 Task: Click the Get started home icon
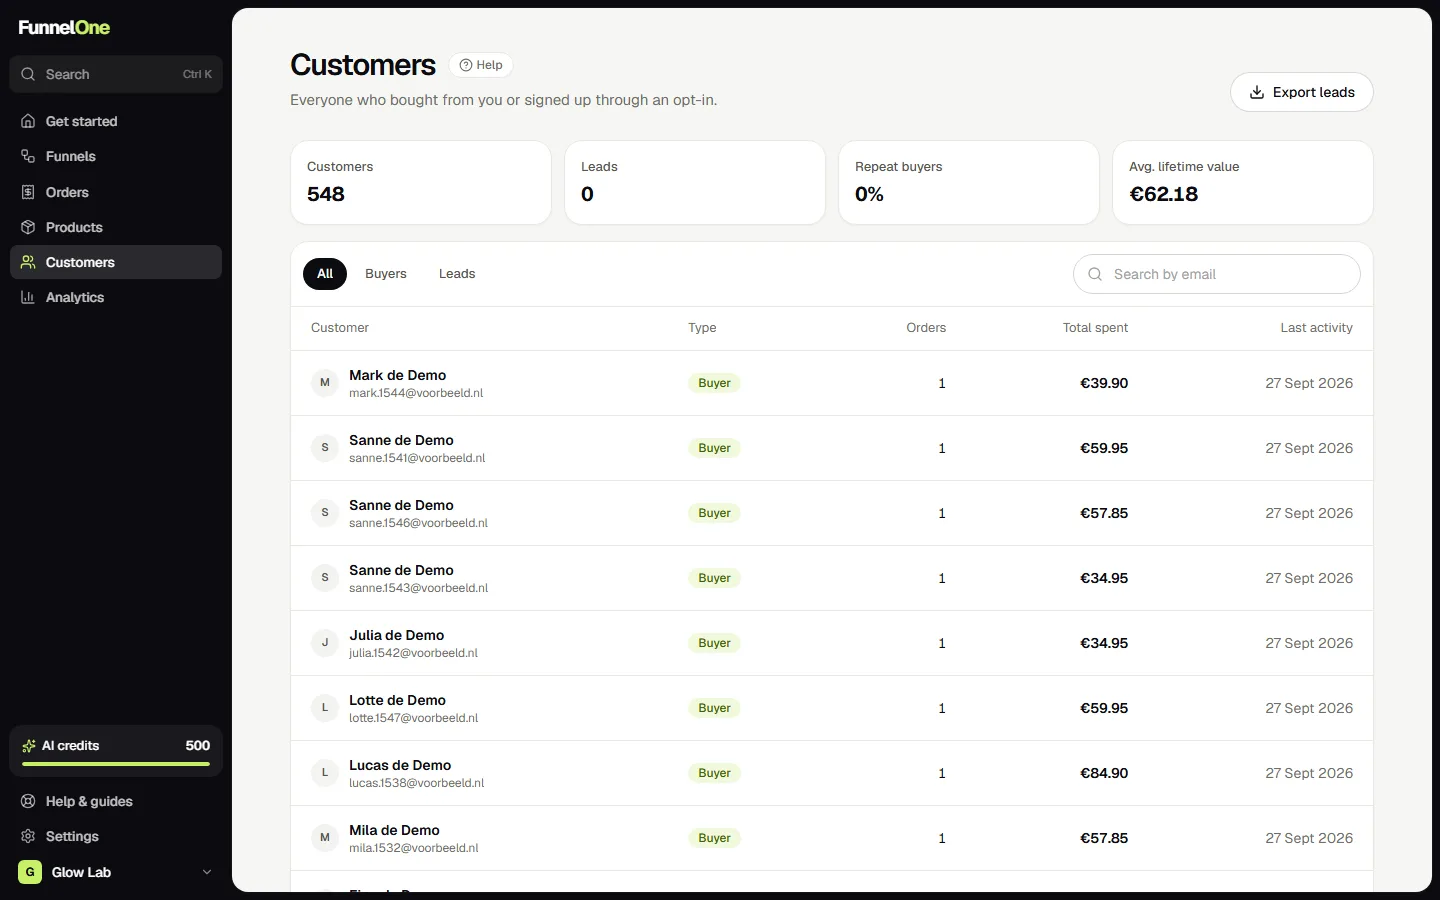[x=28, y=121]
